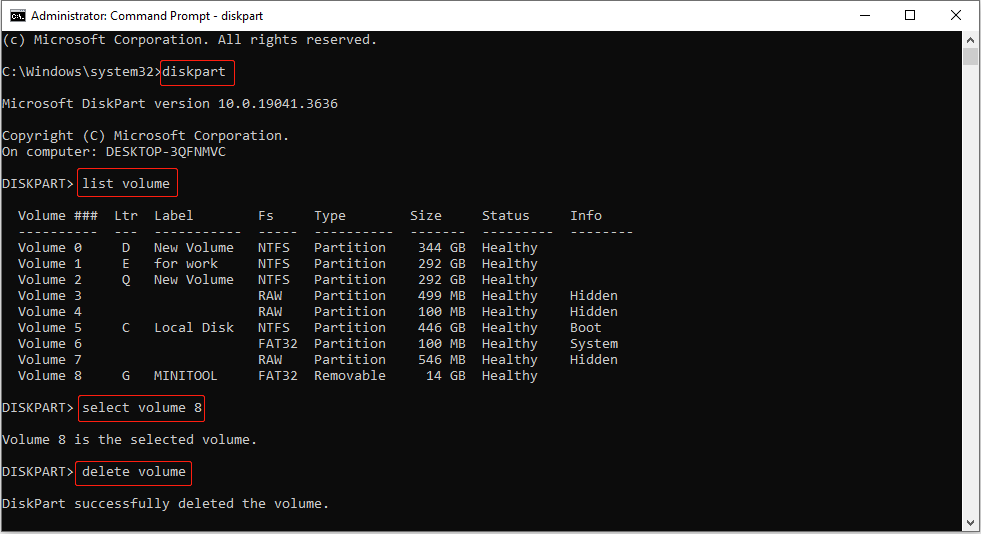This screenshot has height=534, width=981.
Task: Click the 'C:\Windows\system32>' prompt text
Action: pyautogui.click(x=81, y=72)
